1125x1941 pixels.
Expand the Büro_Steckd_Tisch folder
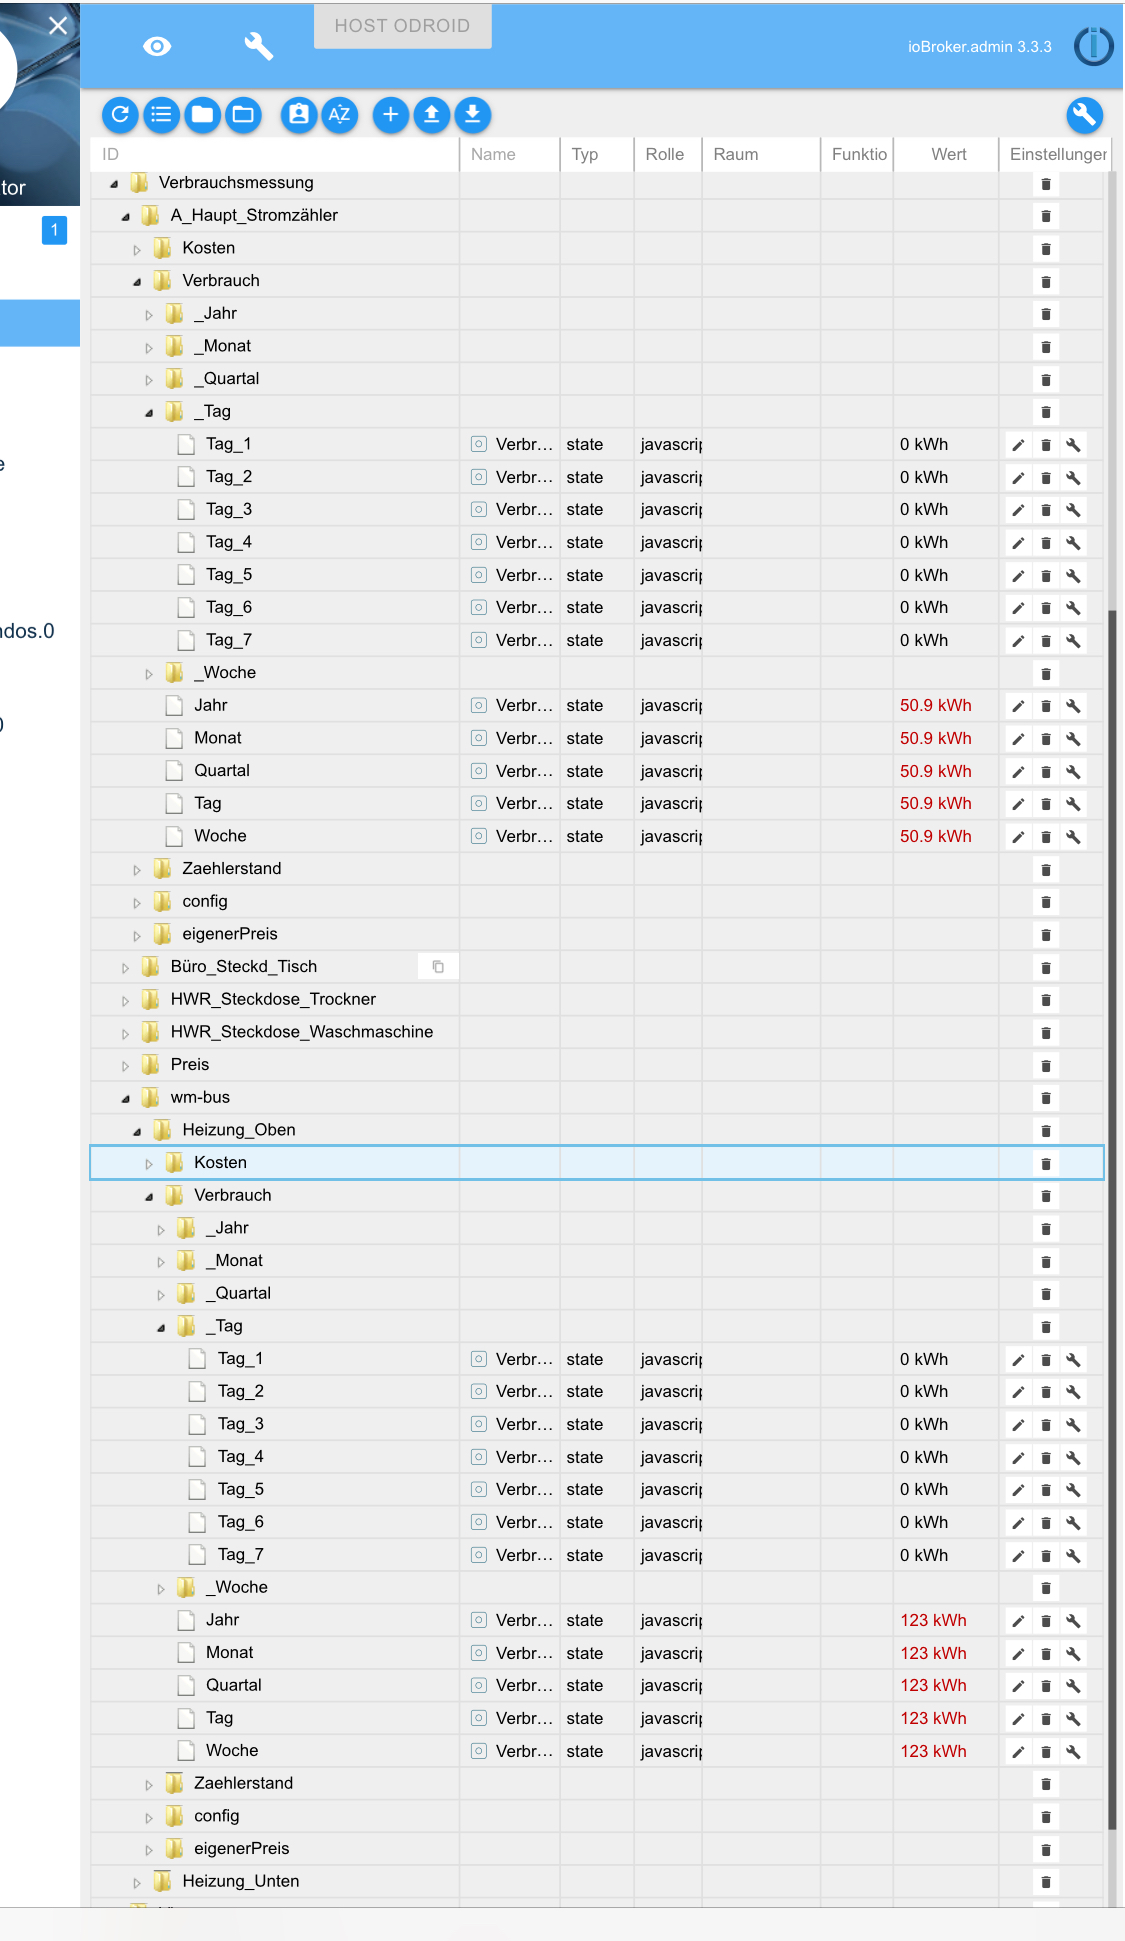[x=126, y=967]
